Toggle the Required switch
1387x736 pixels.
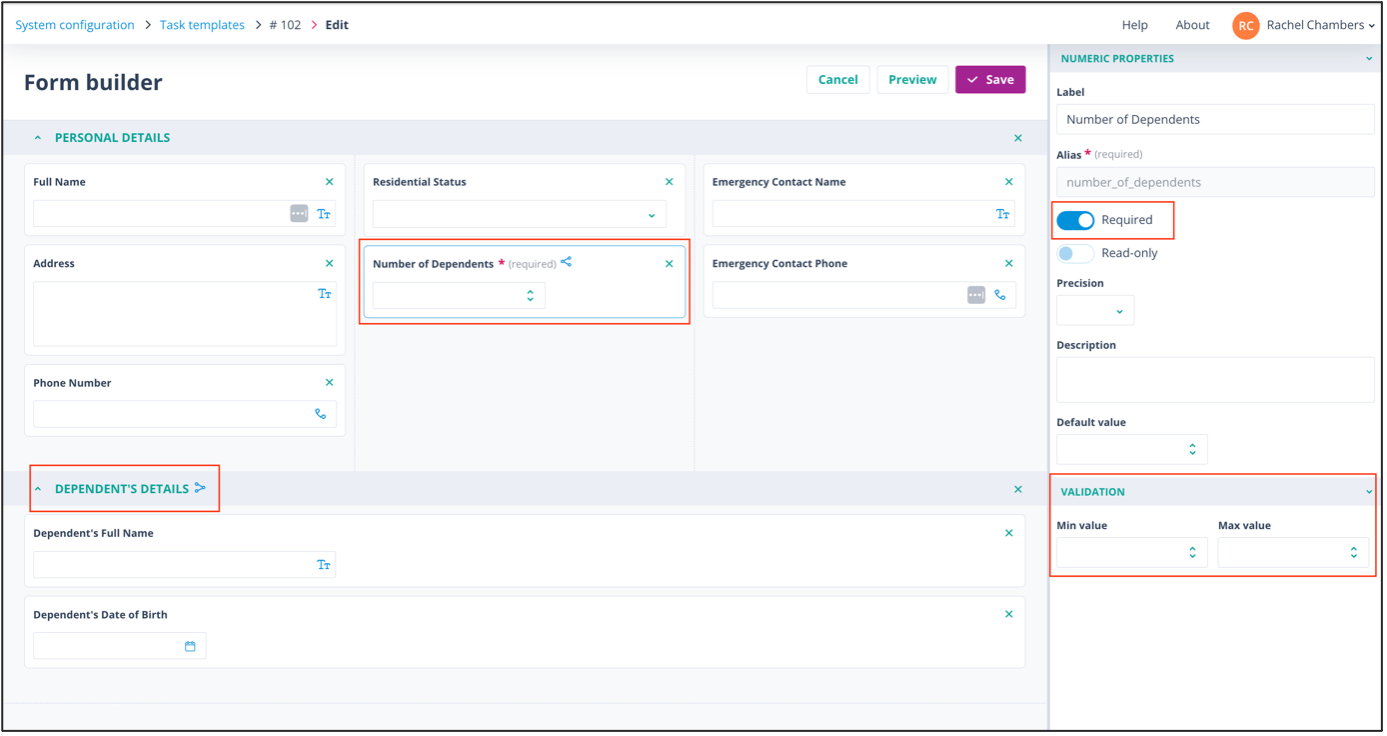tap(1076, 220)
